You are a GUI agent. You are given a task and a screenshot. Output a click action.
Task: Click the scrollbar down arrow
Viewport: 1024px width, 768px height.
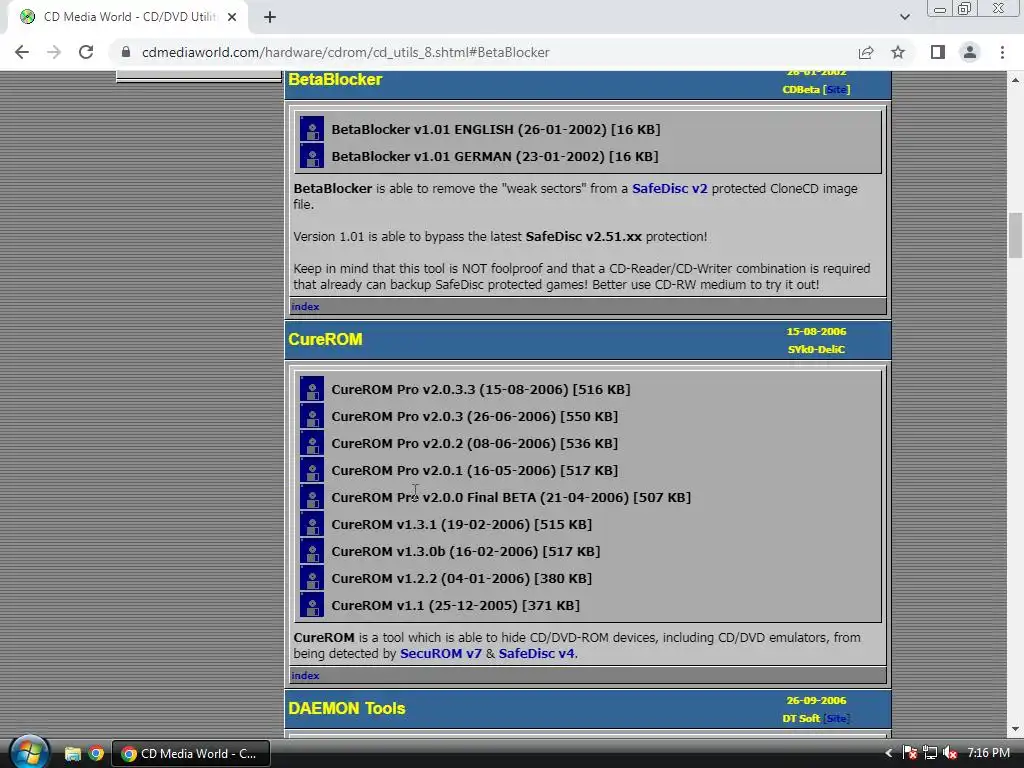(1015, 729)
